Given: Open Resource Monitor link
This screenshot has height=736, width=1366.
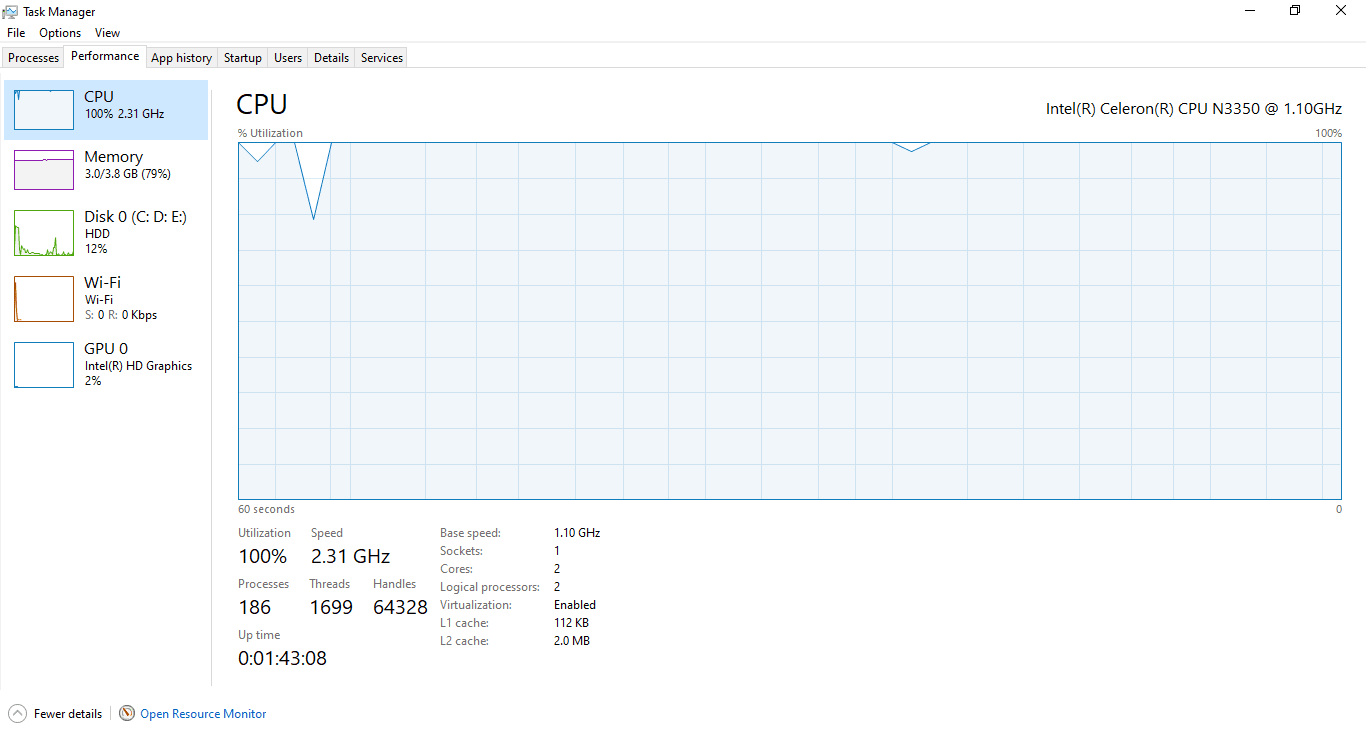Looking at the screenshot, I should 203,714.
